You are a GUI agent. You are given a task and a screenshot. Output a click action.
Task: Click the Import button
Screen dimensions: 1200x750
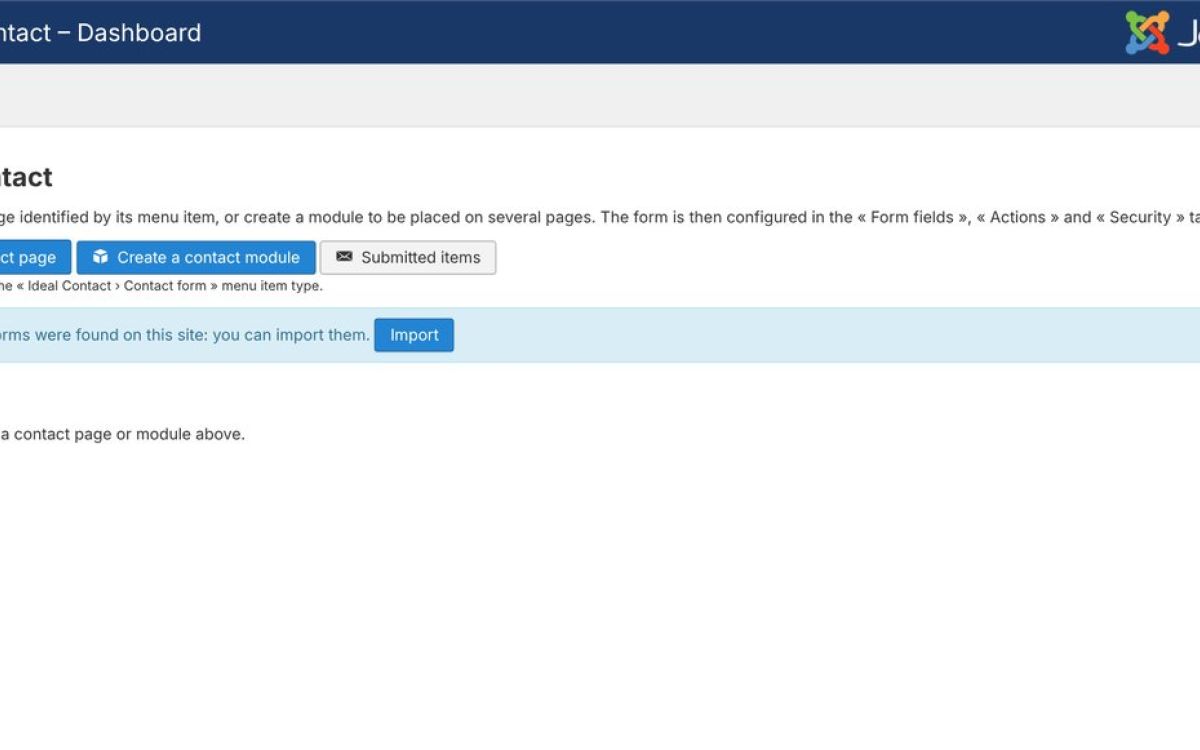tap(414, 335)
